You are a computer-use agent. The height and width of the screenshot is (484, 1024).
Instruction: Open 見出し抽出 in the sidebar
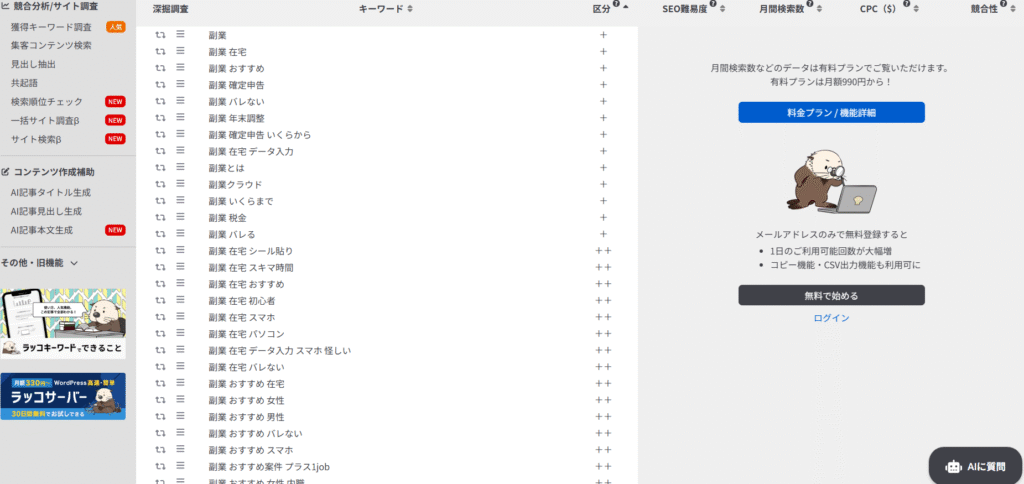(33, 65)
